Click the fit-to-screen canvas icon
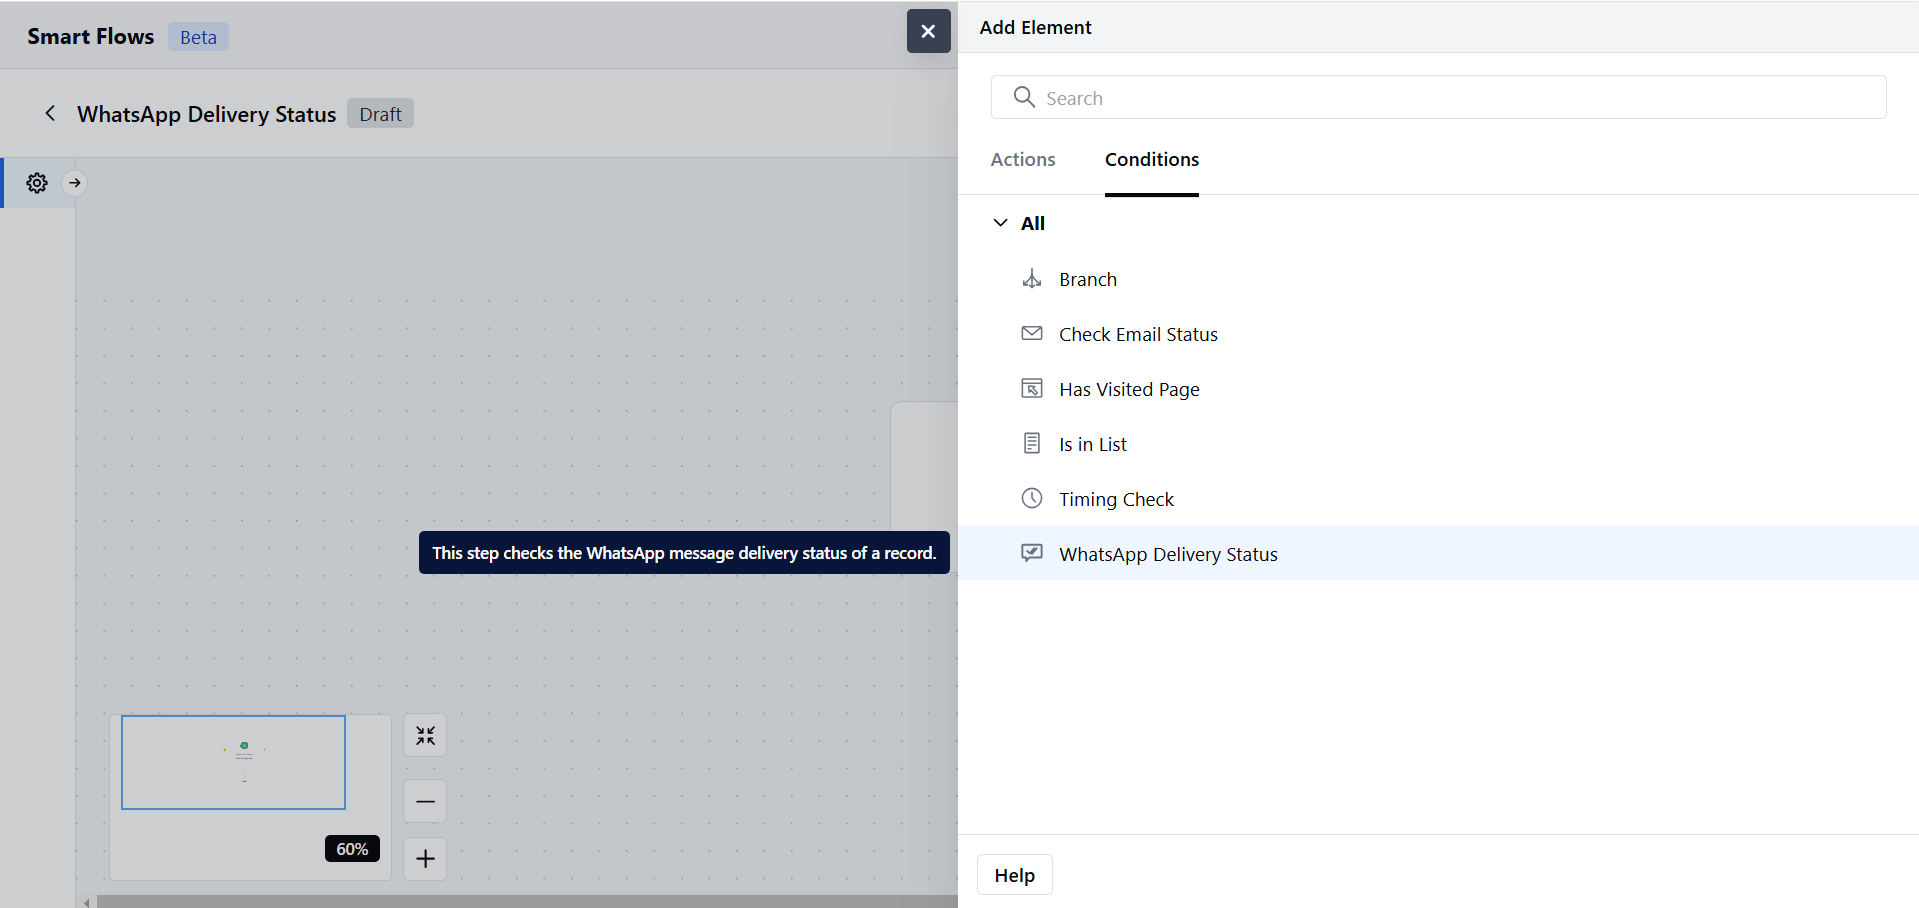Viewport: 1919px width, 908px height. pos(425,736)
